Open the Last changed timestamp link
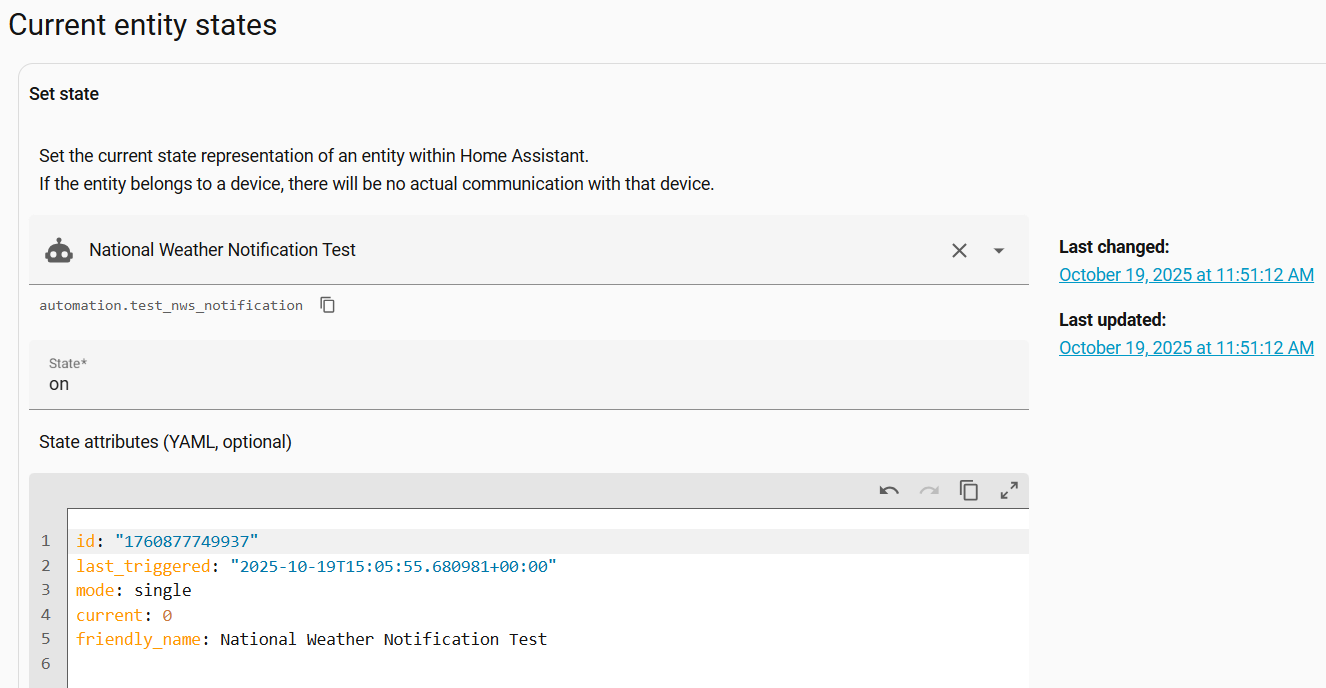Screen dimensions: 1326x688 (x=1186, y=275)
